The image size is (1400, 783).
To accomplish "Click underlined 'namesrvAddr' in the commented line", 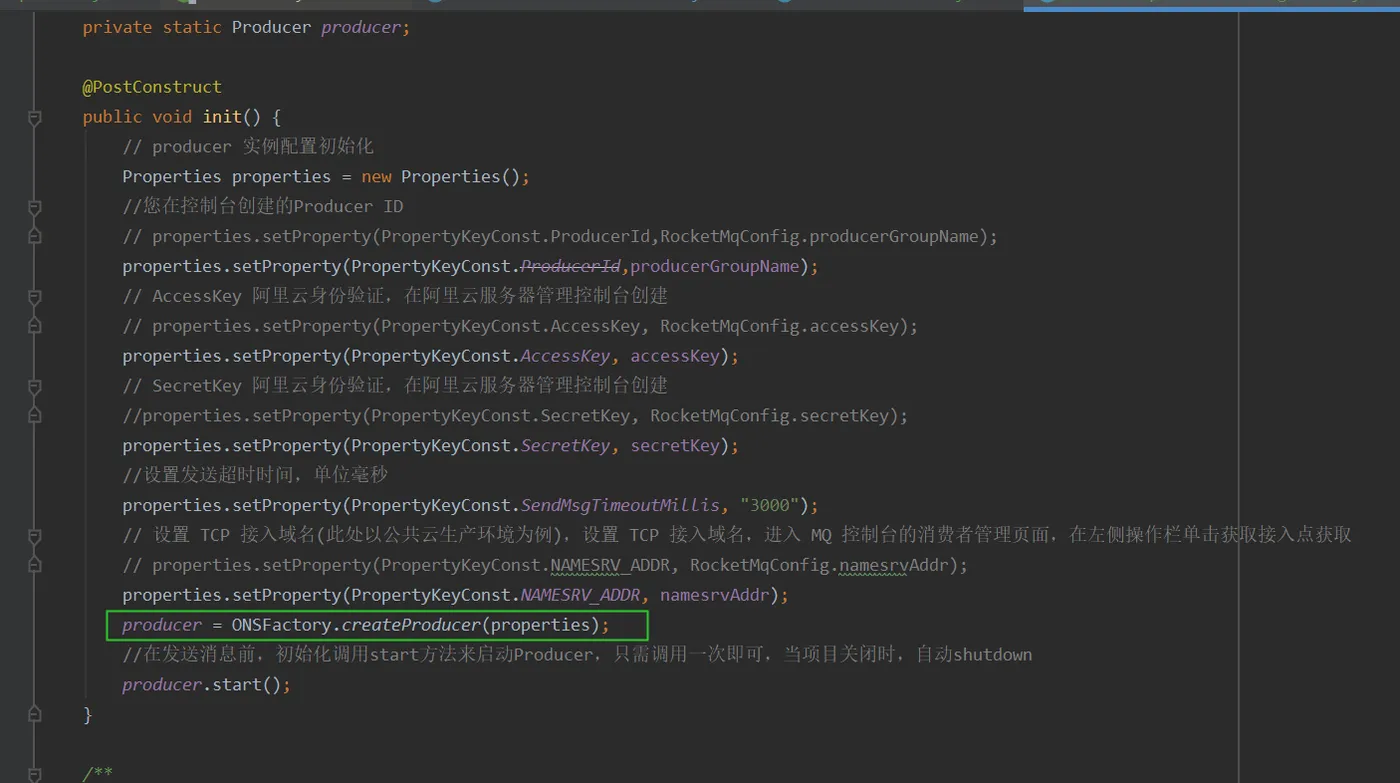I will [893, 565].
